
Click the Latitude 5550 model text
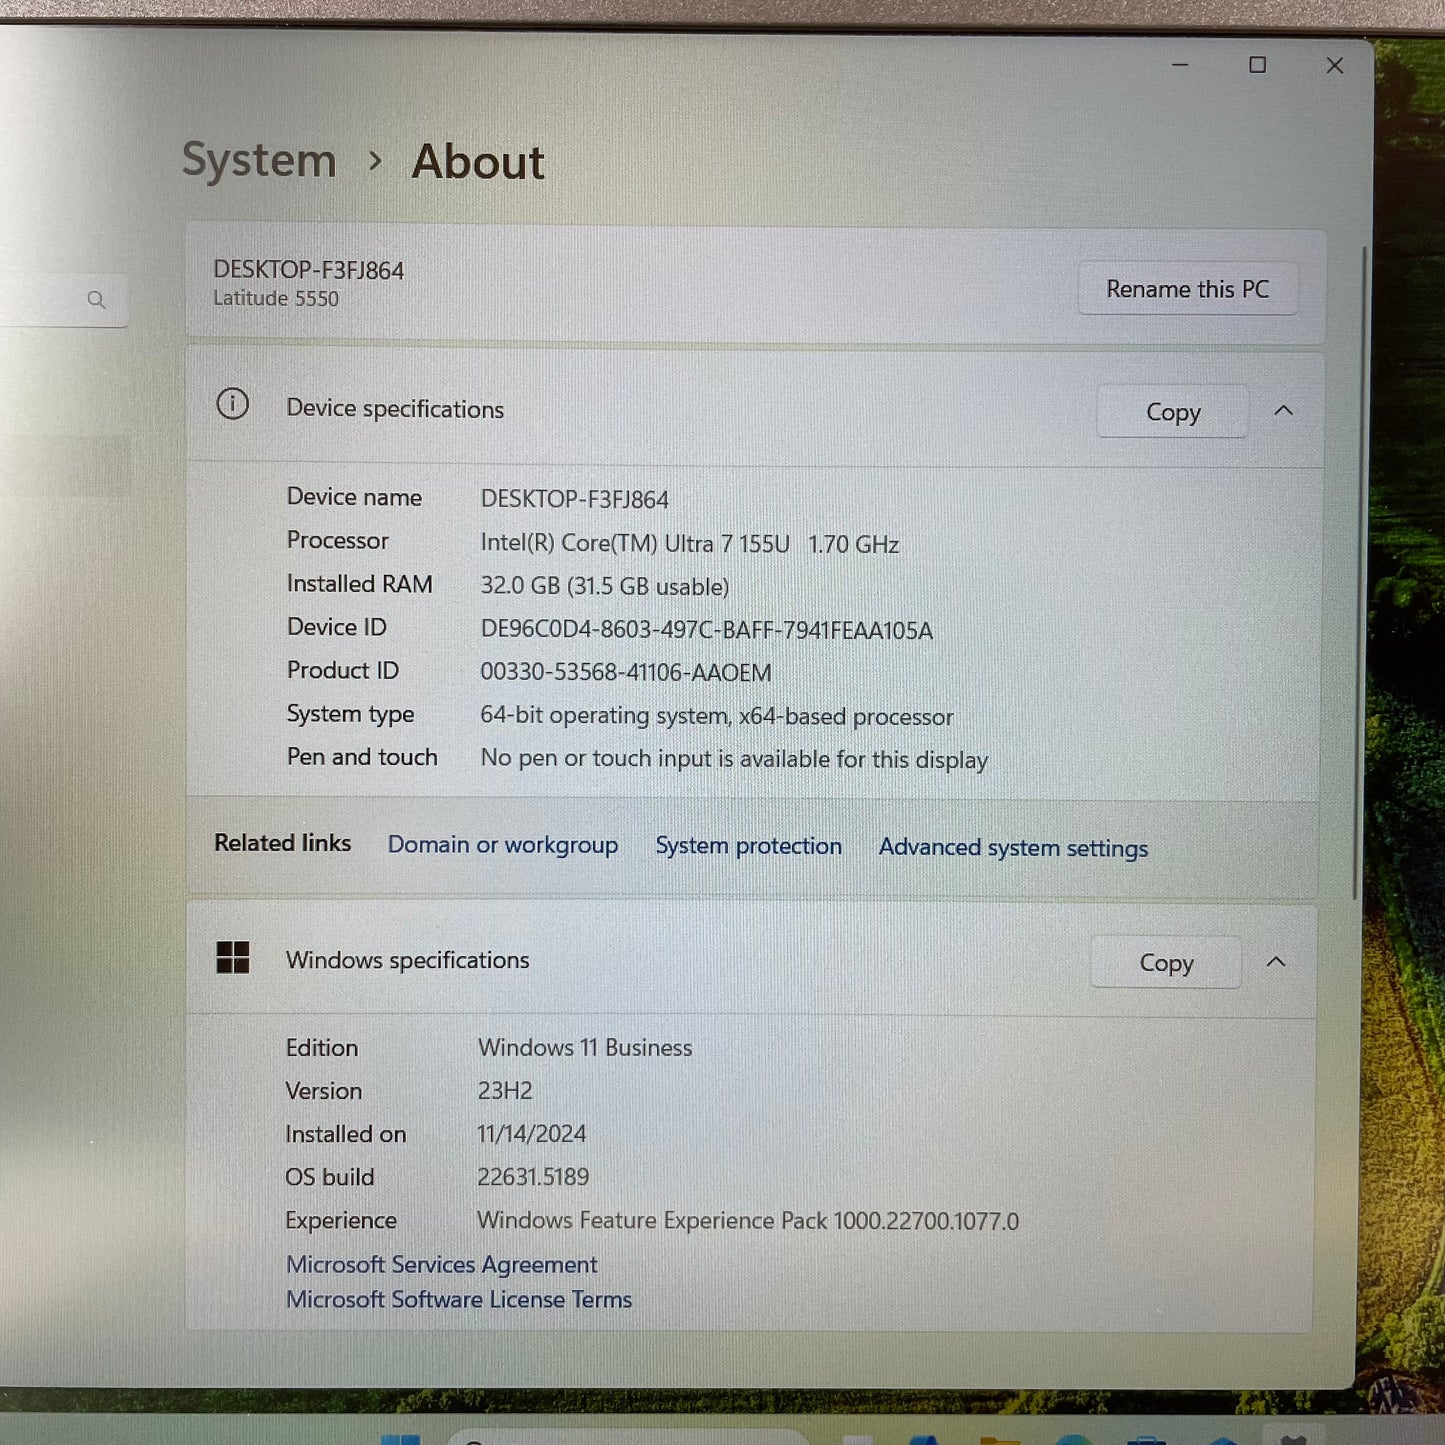pos(276,298)
